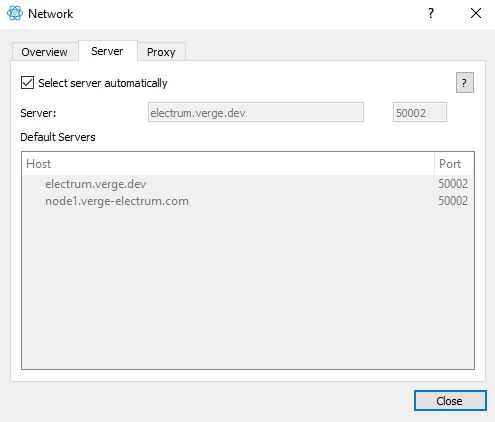Click the Port column header
The height and width of the screenshot is (422, 495).
coord(454,164)
